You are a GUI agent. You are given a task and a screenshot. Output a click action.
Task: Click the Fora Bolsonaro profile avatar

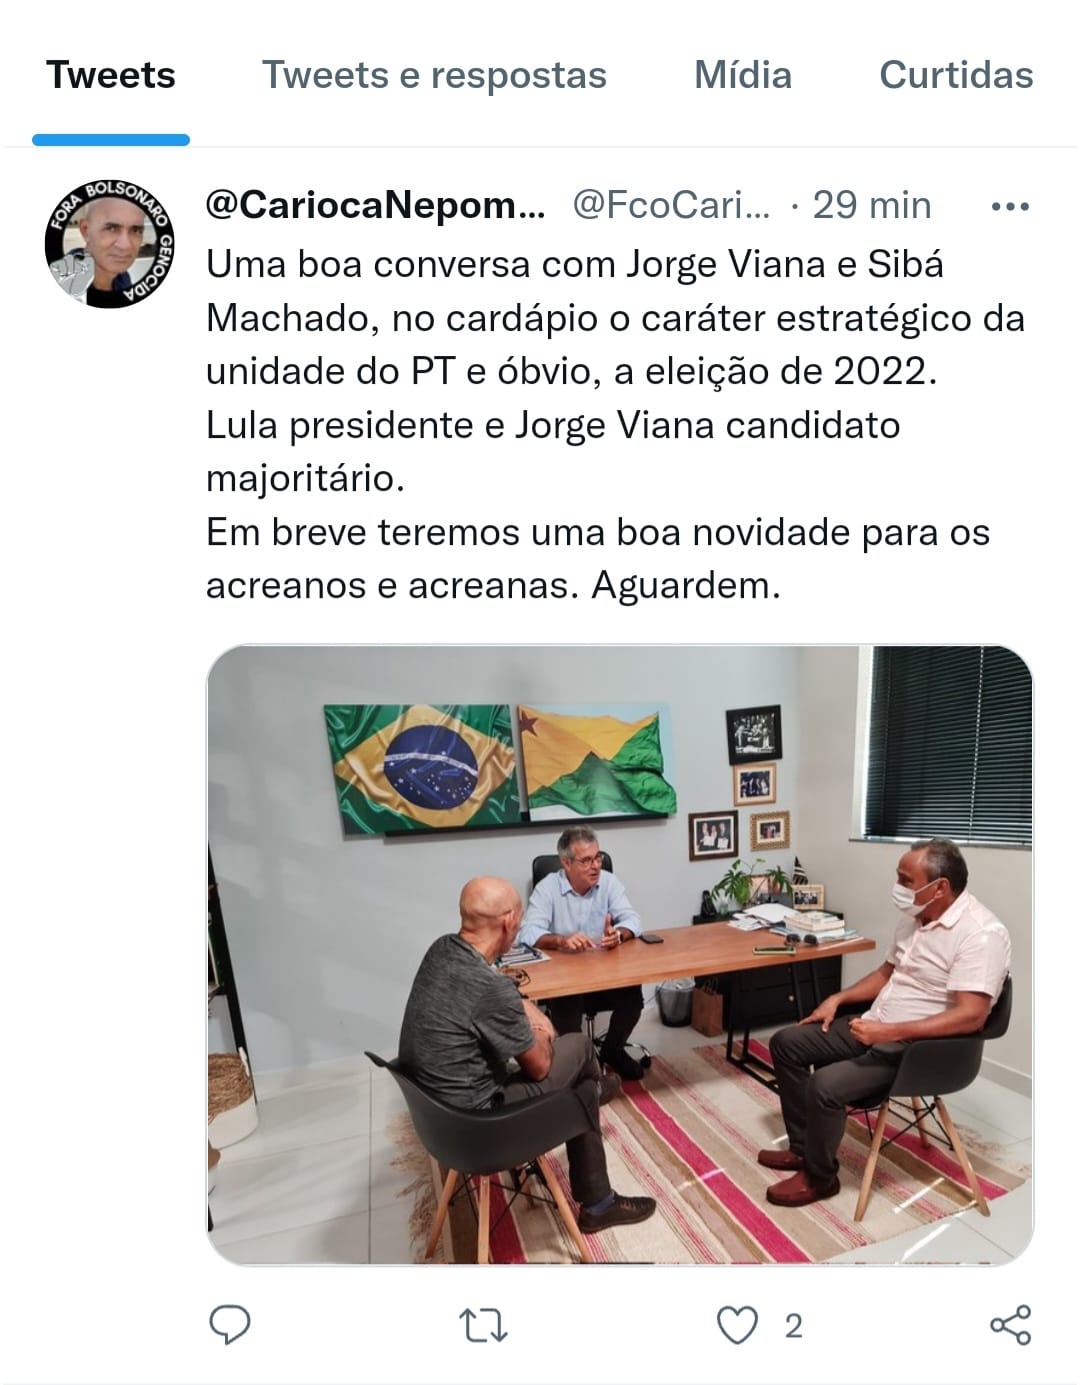(110, 244)
